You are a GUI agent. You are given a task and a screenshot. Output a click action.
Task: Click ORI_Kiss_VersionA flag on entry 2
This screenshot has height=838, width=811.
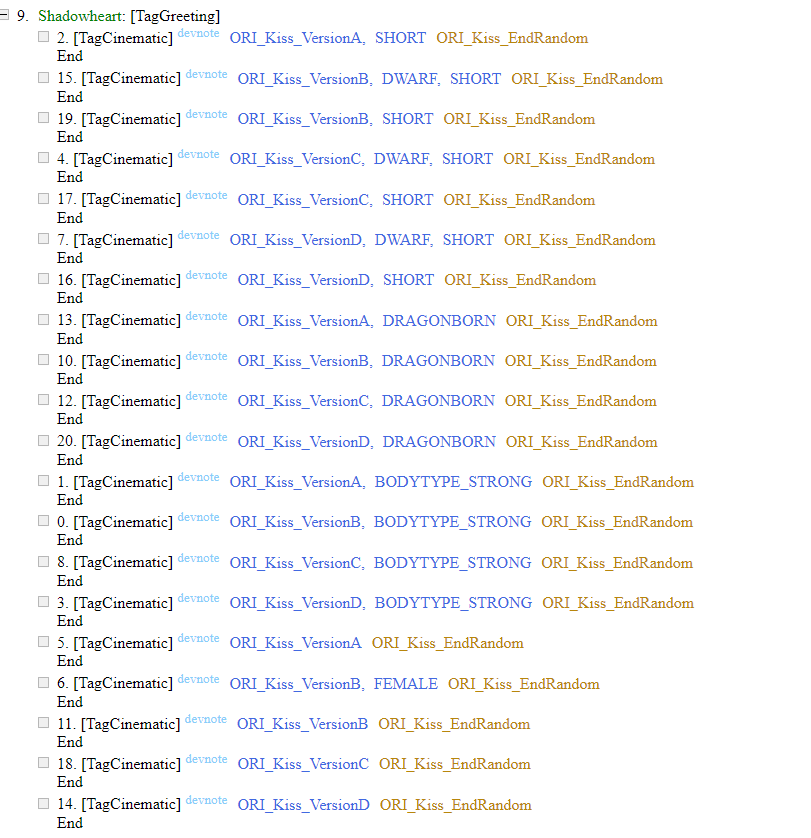click(x=296, y=38)
